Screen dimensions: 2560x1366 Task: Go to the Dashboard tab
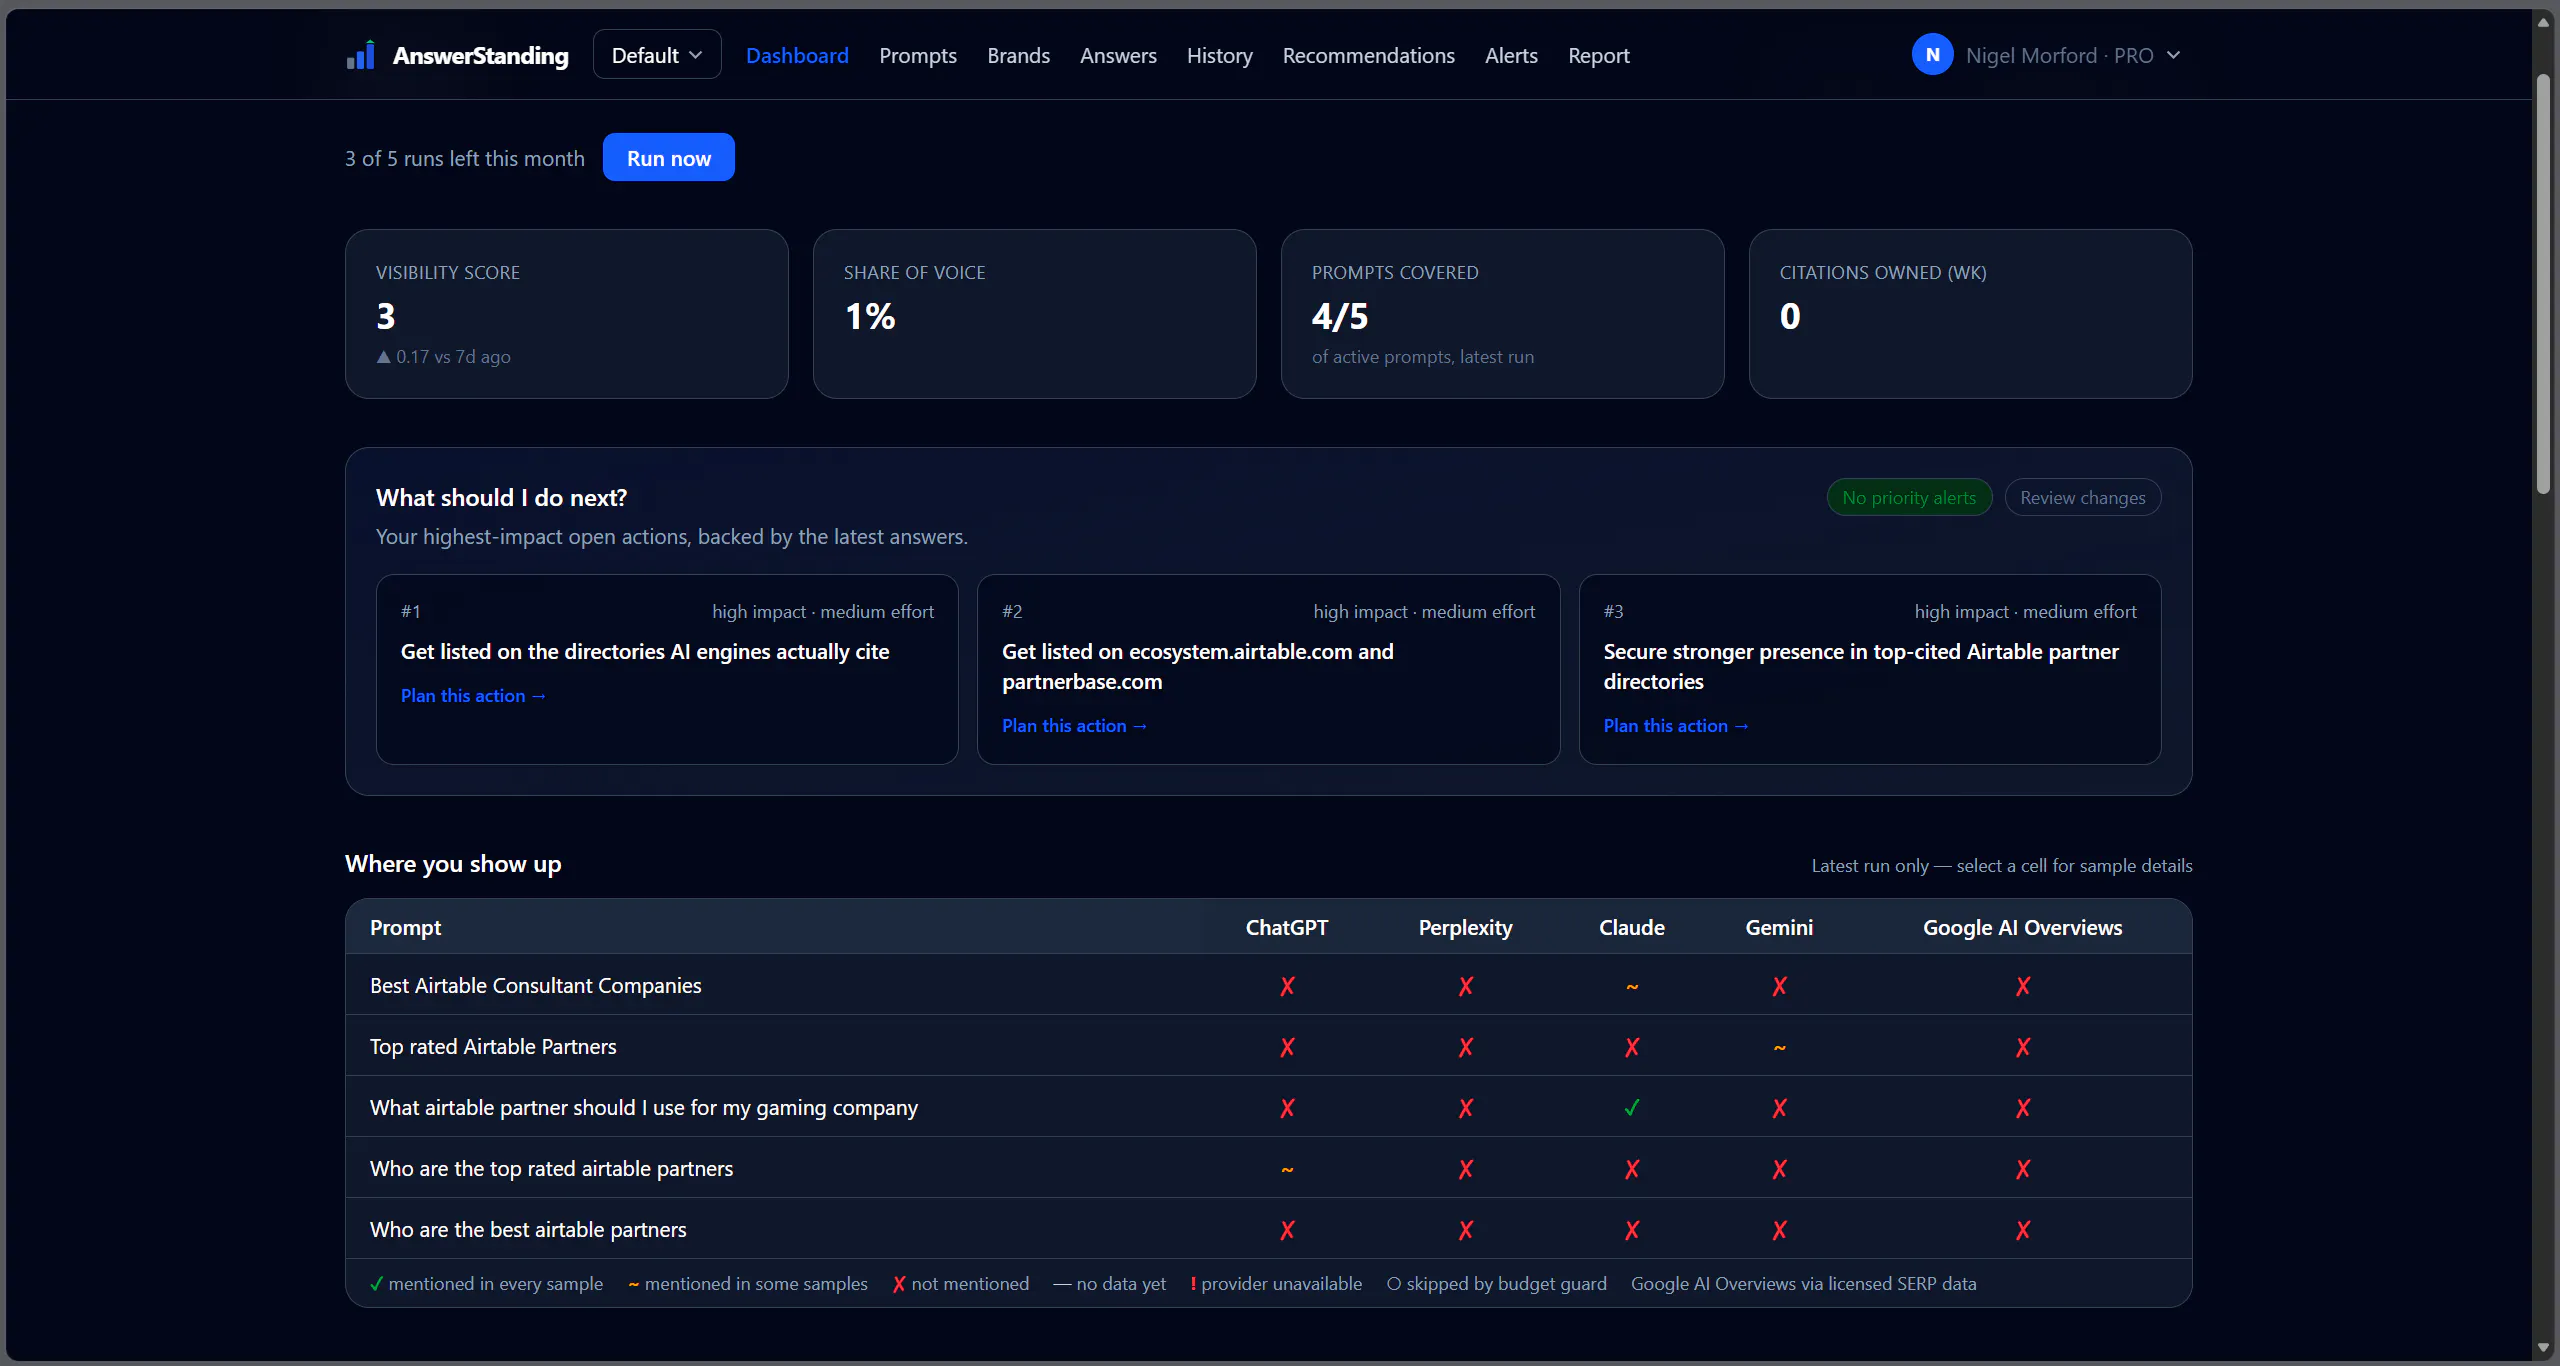(797, 56)
